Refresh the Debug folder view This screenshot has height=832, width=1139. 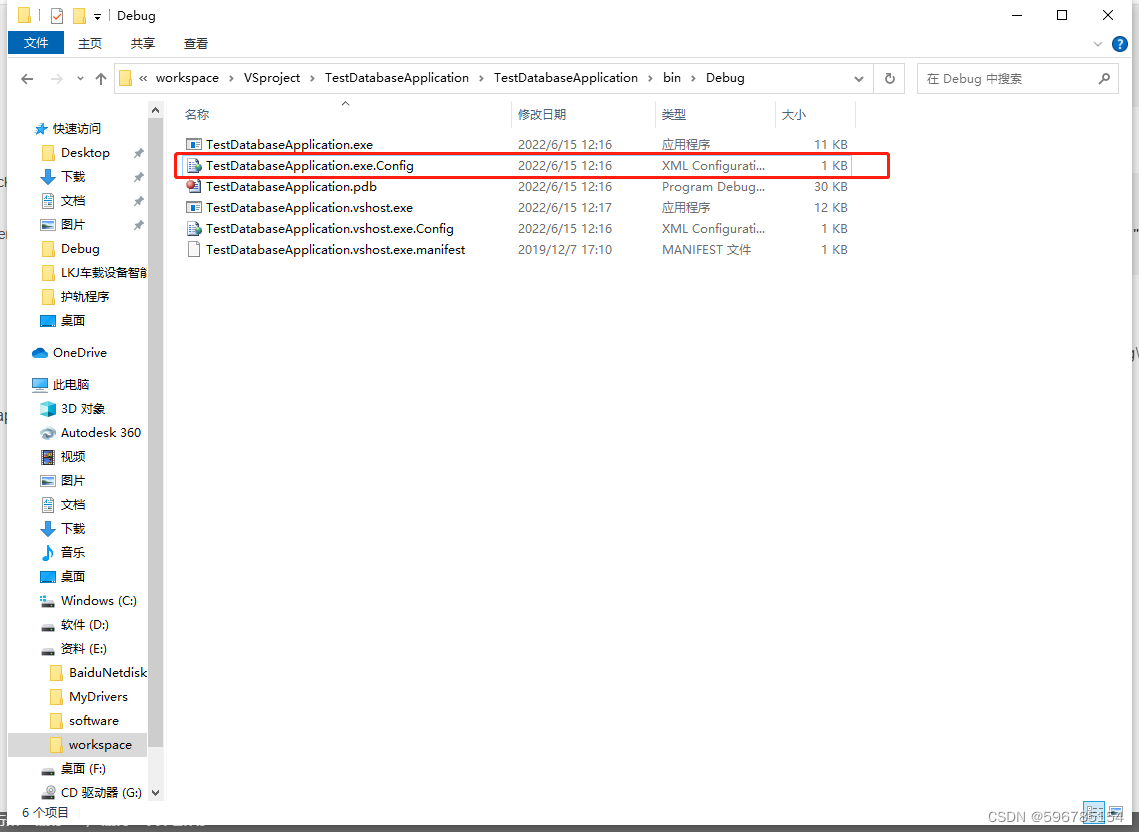[889, 78]
